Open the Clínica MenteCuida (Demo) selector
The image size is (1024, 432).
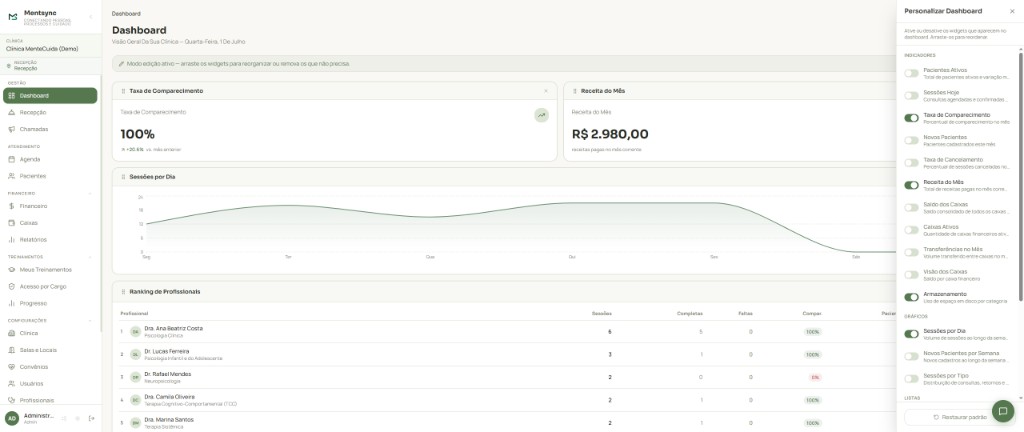(x=51, y=46)
